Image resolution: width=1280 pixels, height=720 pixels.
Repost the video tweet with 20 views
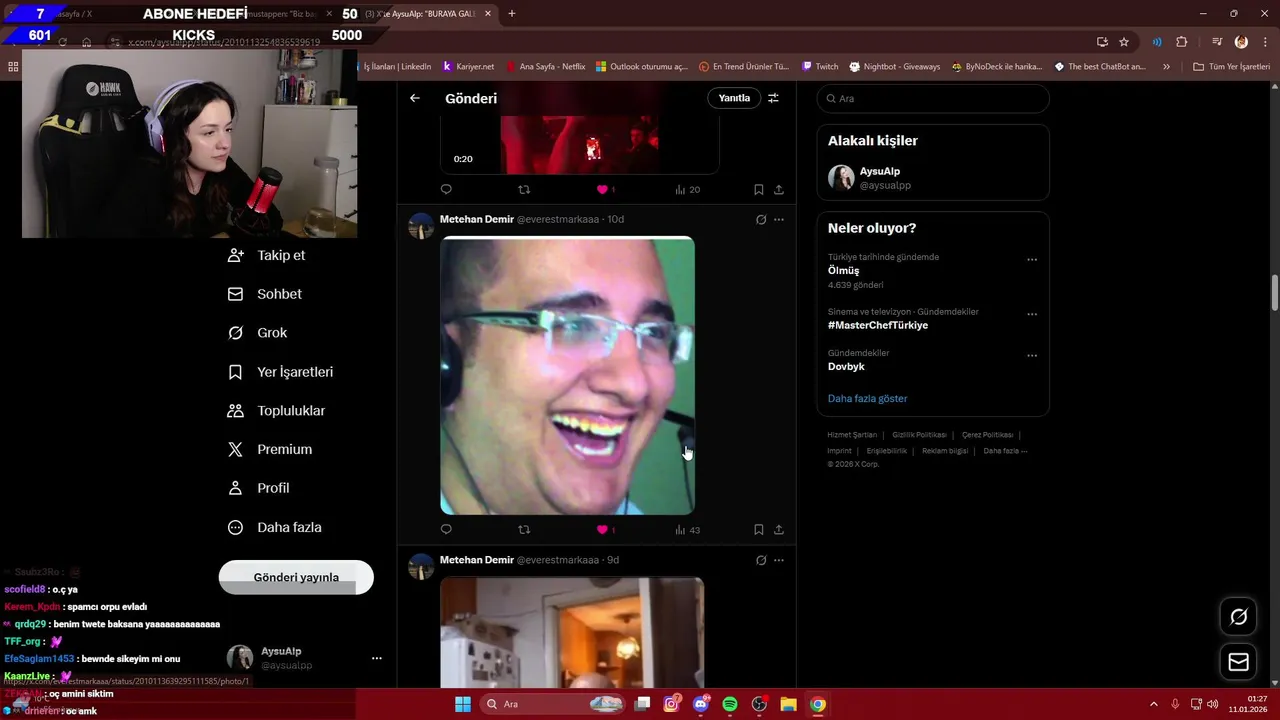pos(524,189)
